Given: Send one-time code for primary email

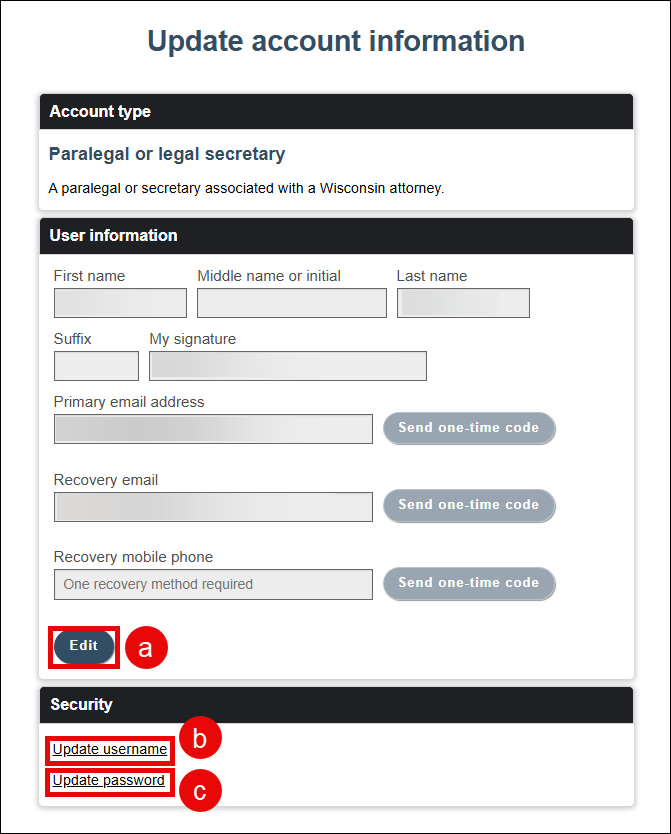Looking at the screenshot, I should (x=468, y=428).
